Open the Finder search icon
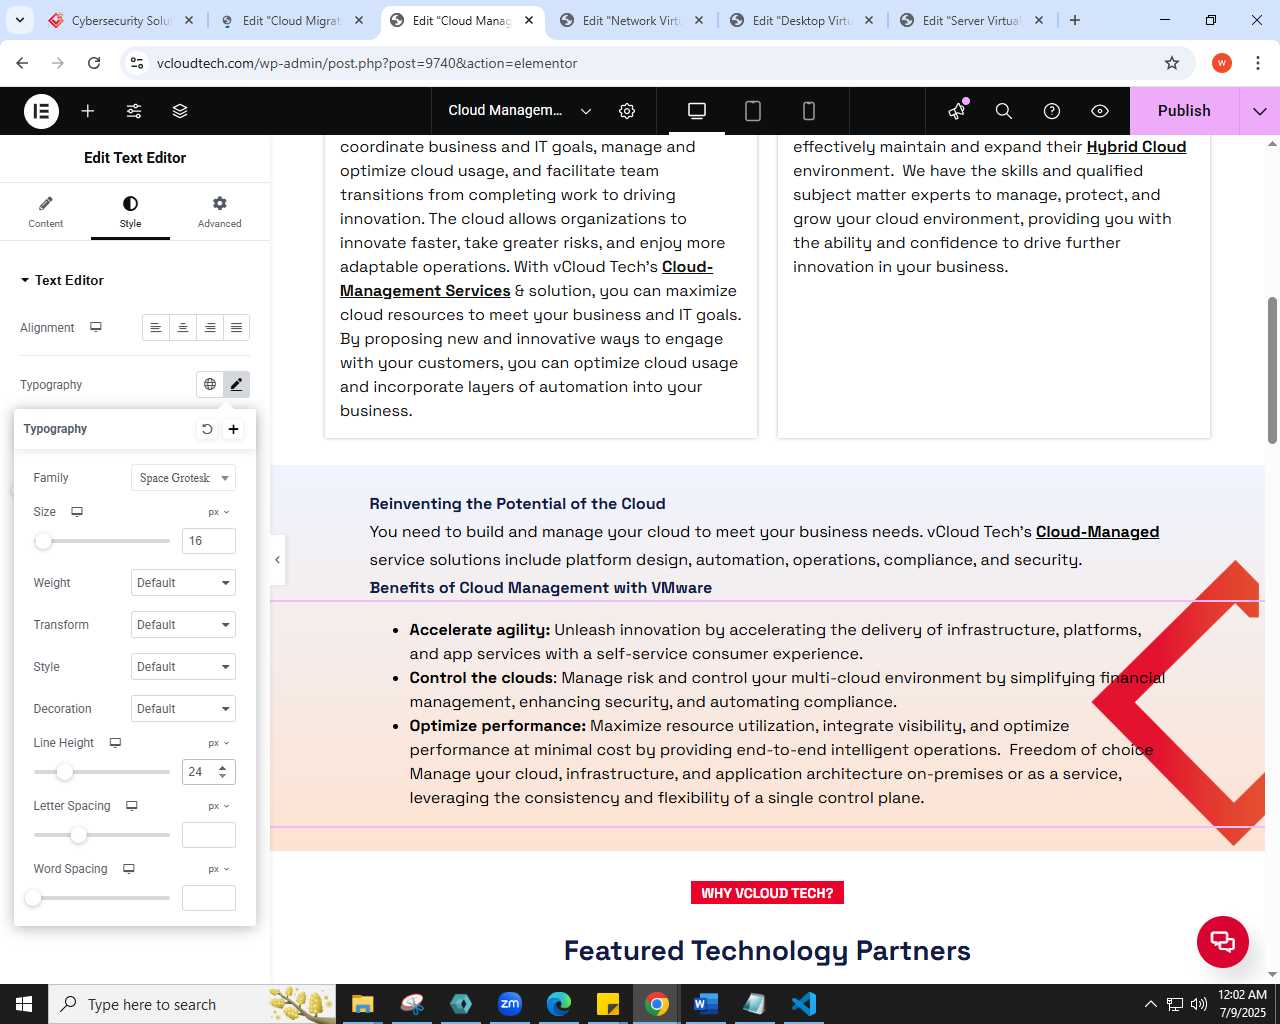Screen dimensions: 1280x1024 pos(1004,111)
